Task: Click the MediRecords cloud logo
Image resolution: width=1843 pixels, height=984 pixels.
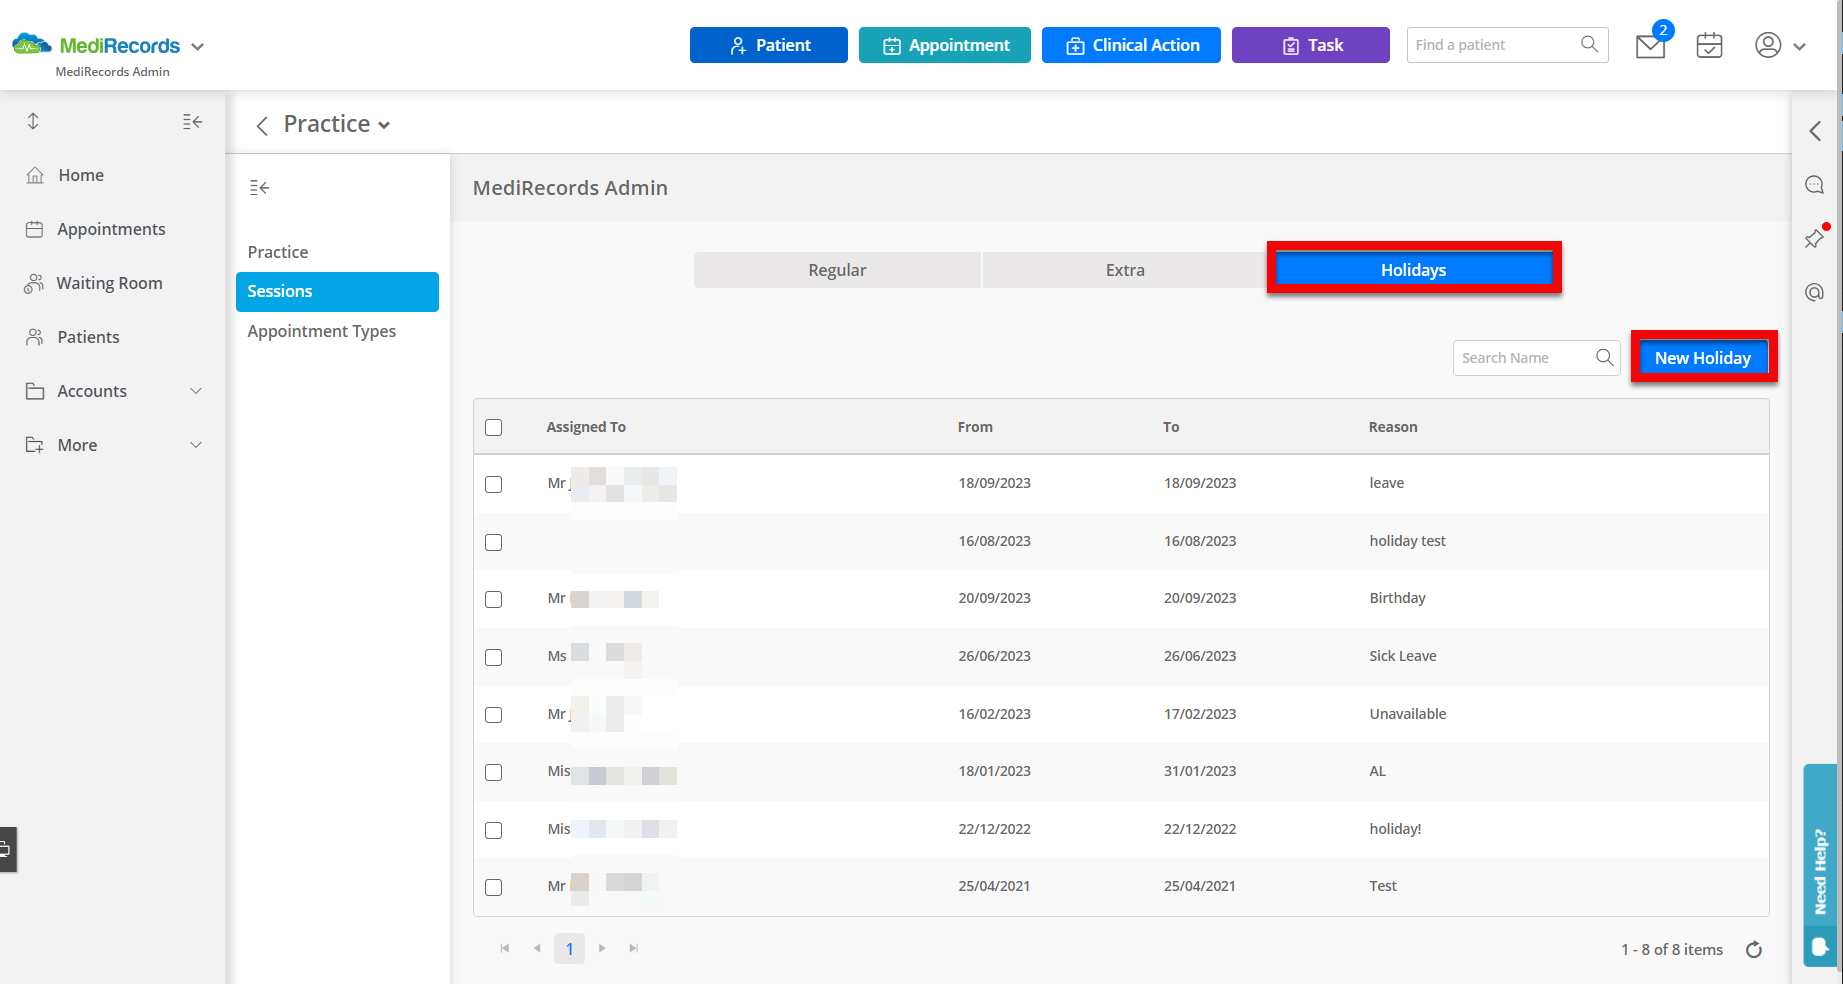Action: (x=32, y=44)
